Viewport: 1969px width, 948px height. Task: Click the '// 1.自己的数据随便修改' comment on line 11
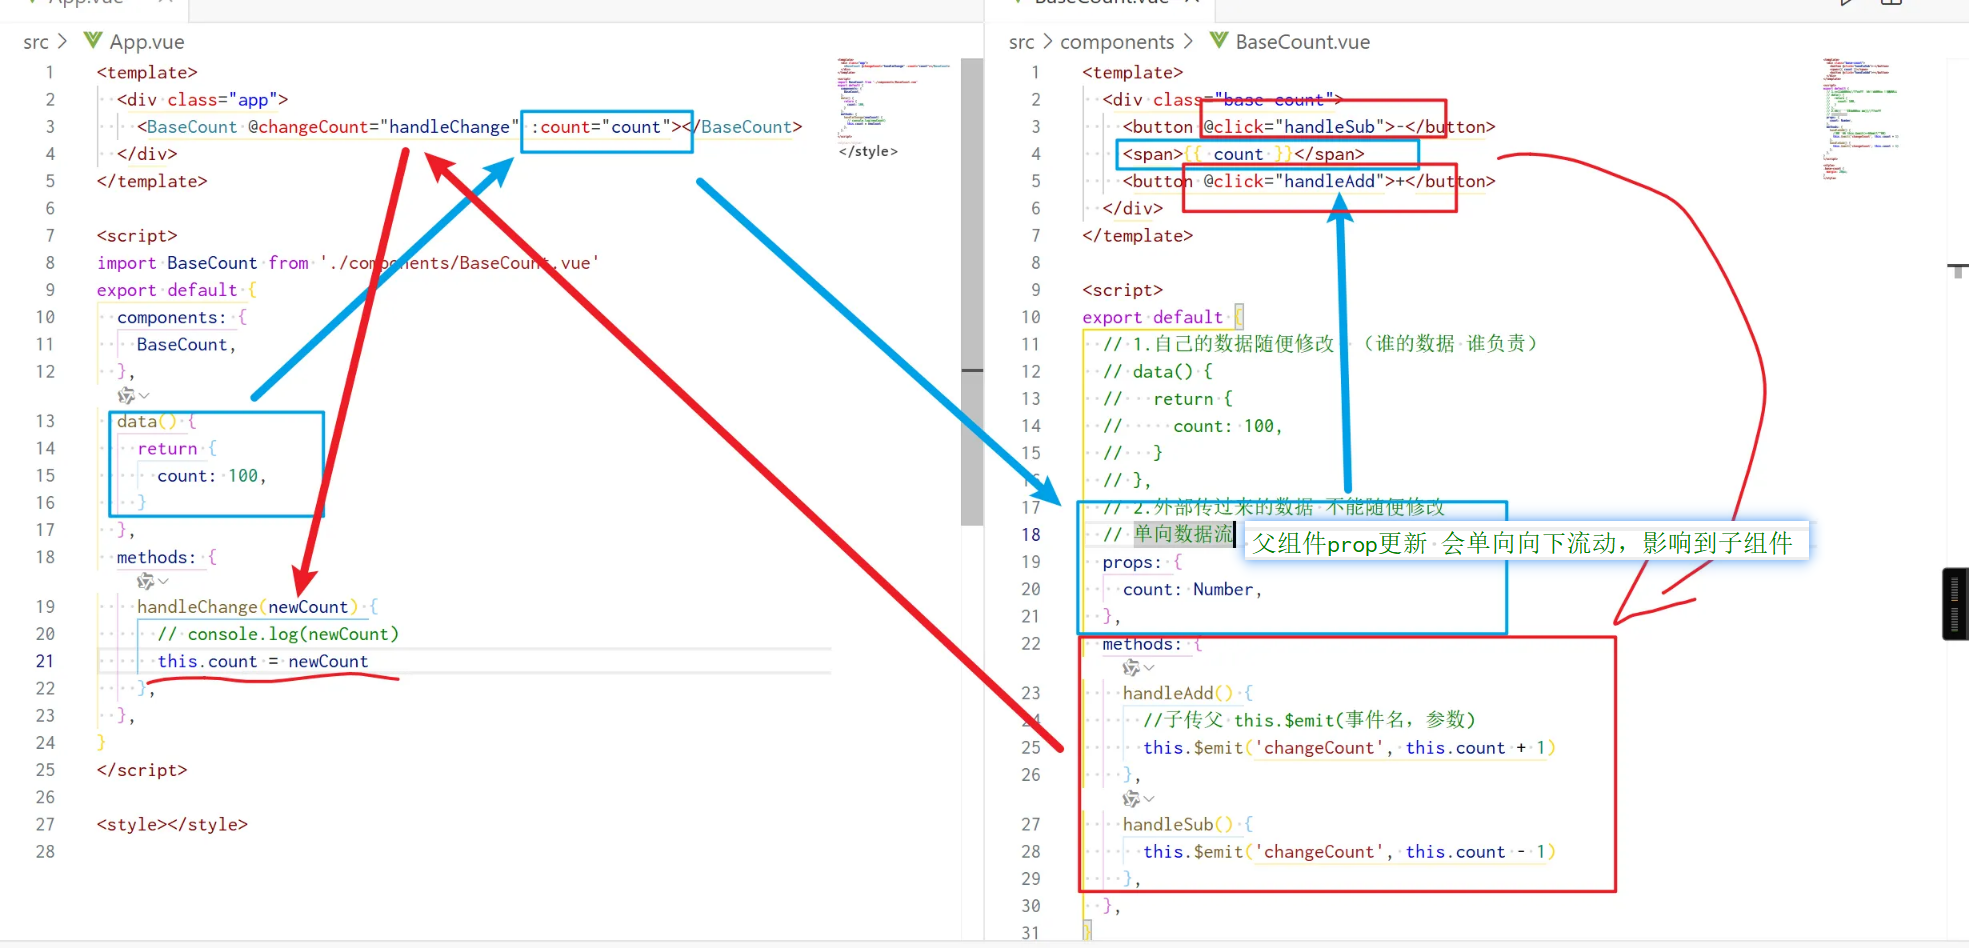[1218, 344]
